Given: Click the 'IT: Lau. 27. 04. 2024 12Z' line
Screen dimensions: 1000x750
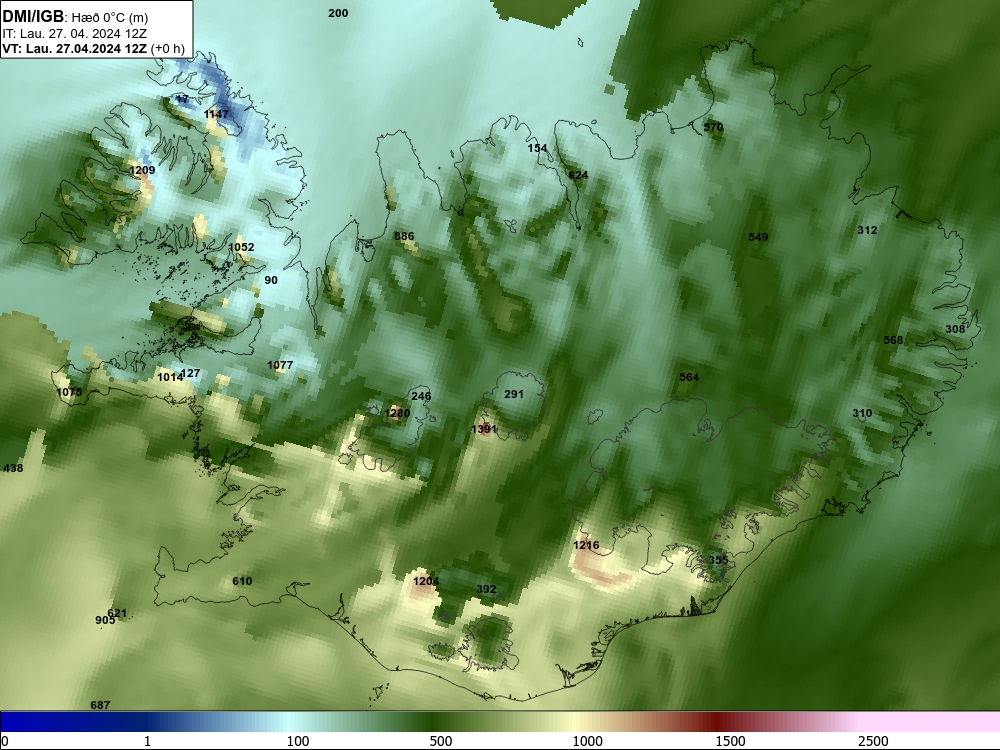Looking at the screenshot, I should click(x=75, y=34).
